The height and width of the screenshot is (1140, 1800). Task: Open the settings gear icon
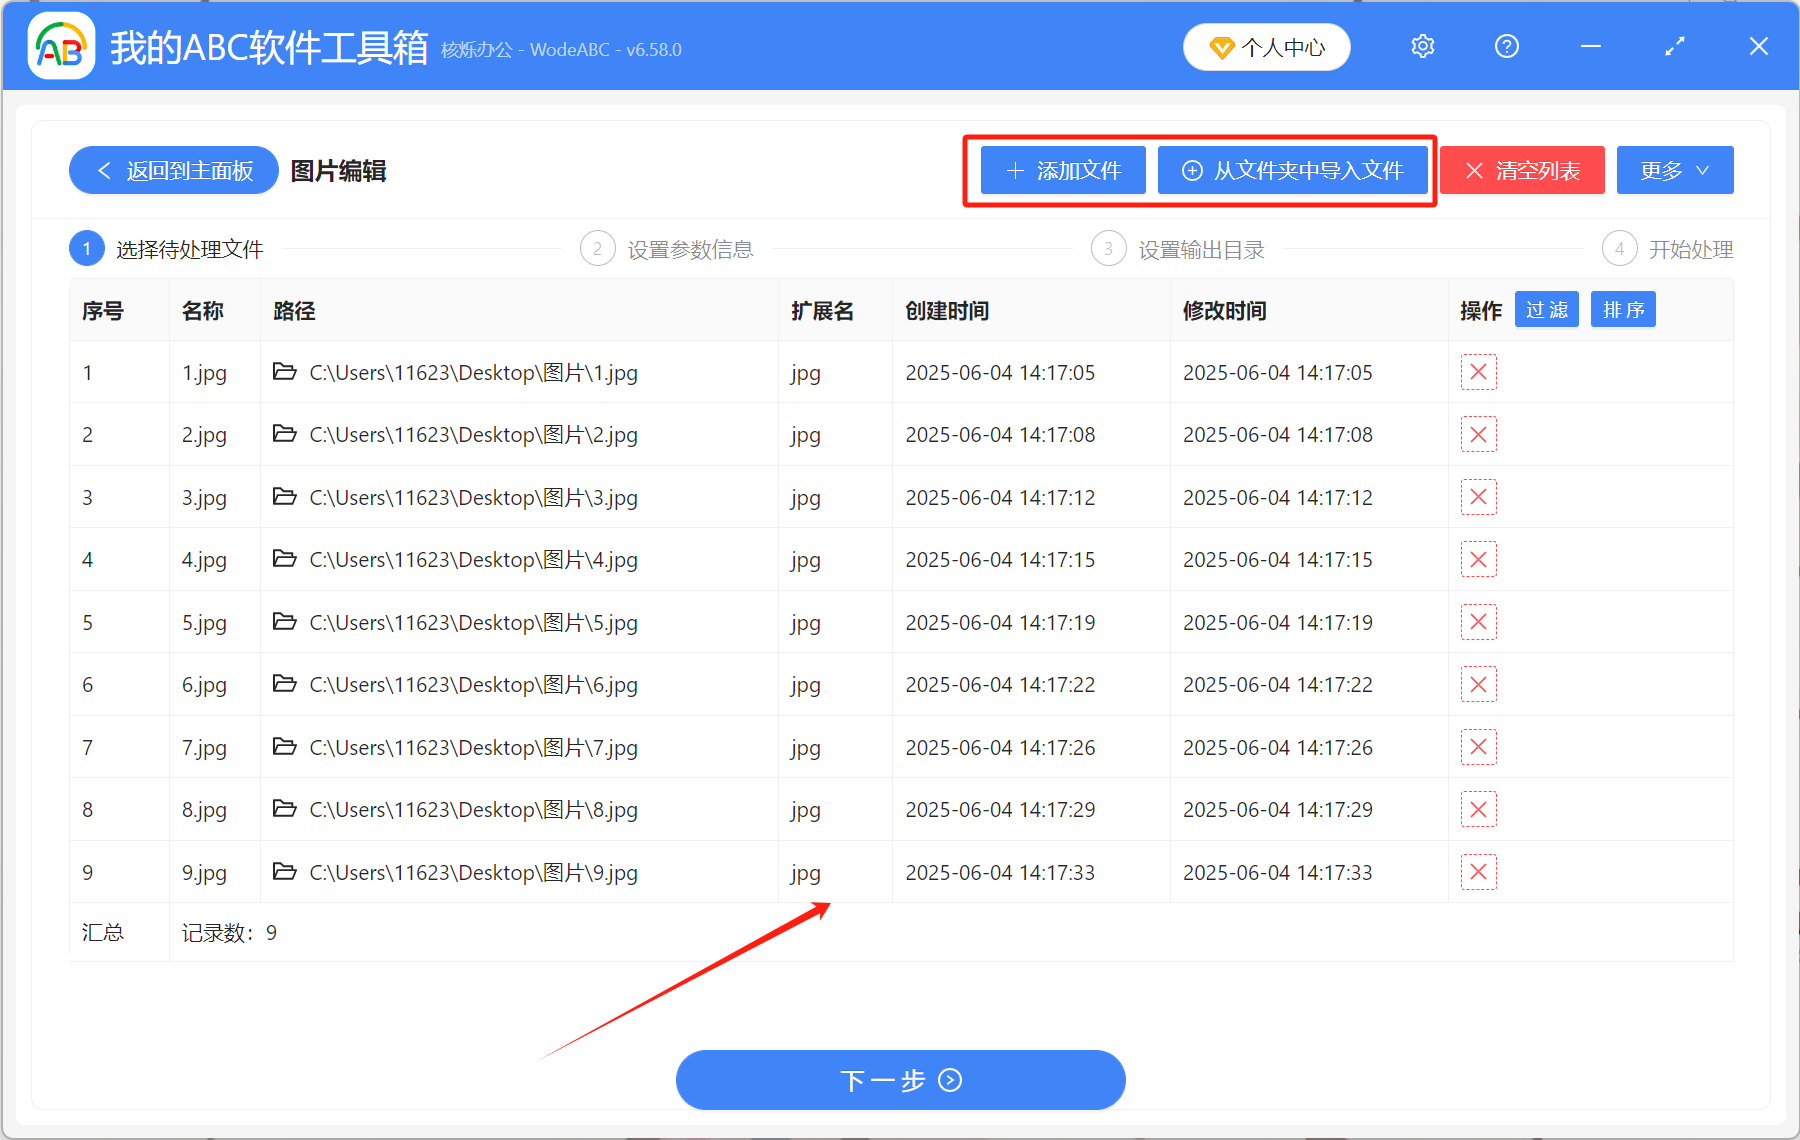pyautogui.click(x=1422, y=46)
